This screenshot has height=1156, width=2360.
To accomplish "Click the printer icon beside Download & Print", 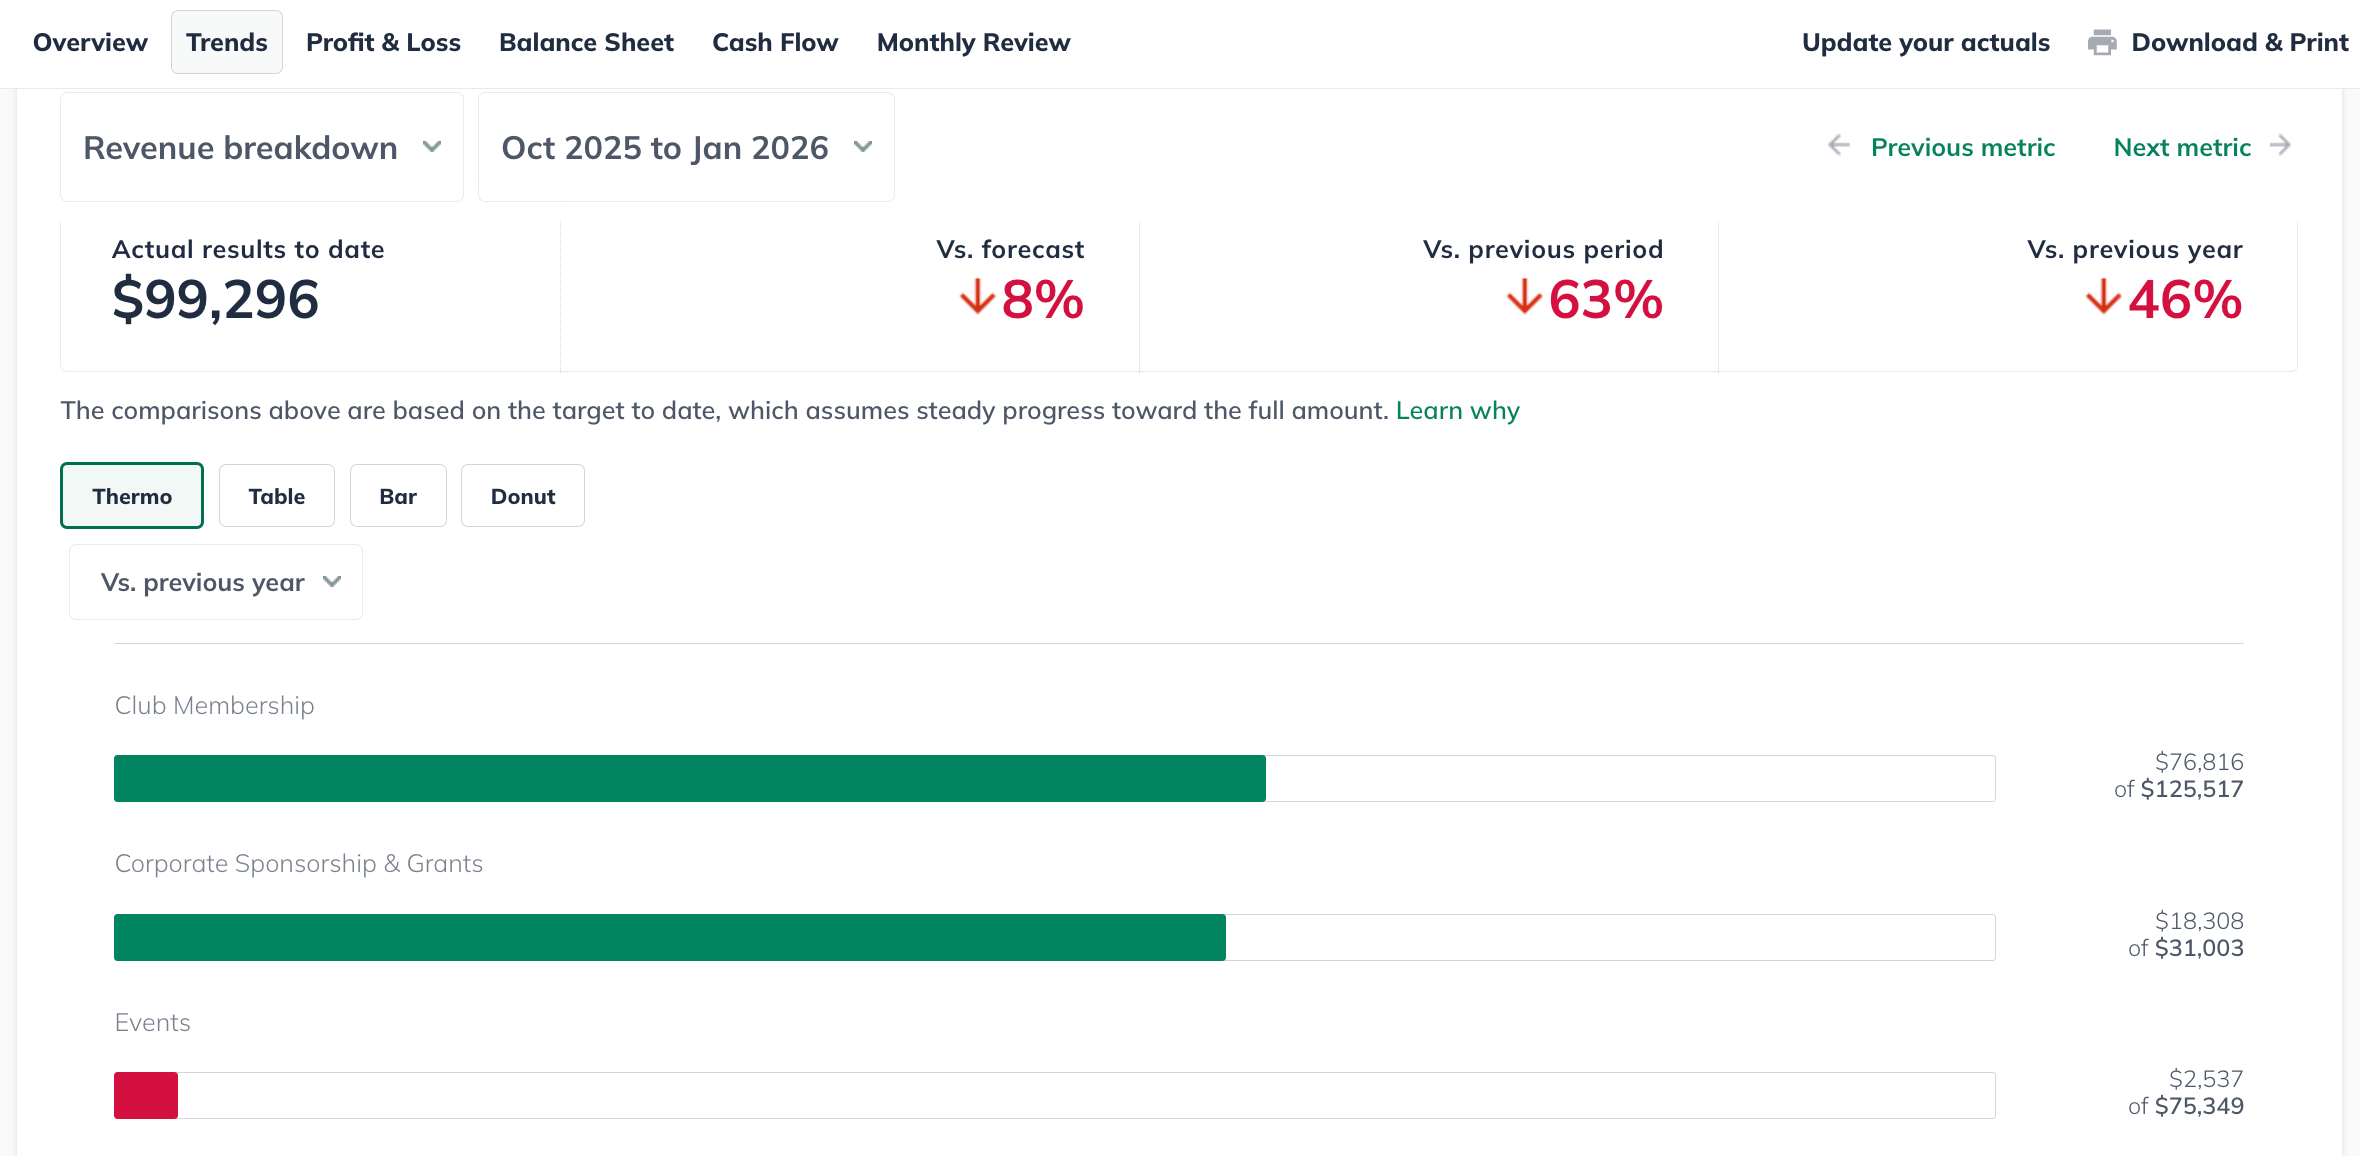I will point(2102,43).
